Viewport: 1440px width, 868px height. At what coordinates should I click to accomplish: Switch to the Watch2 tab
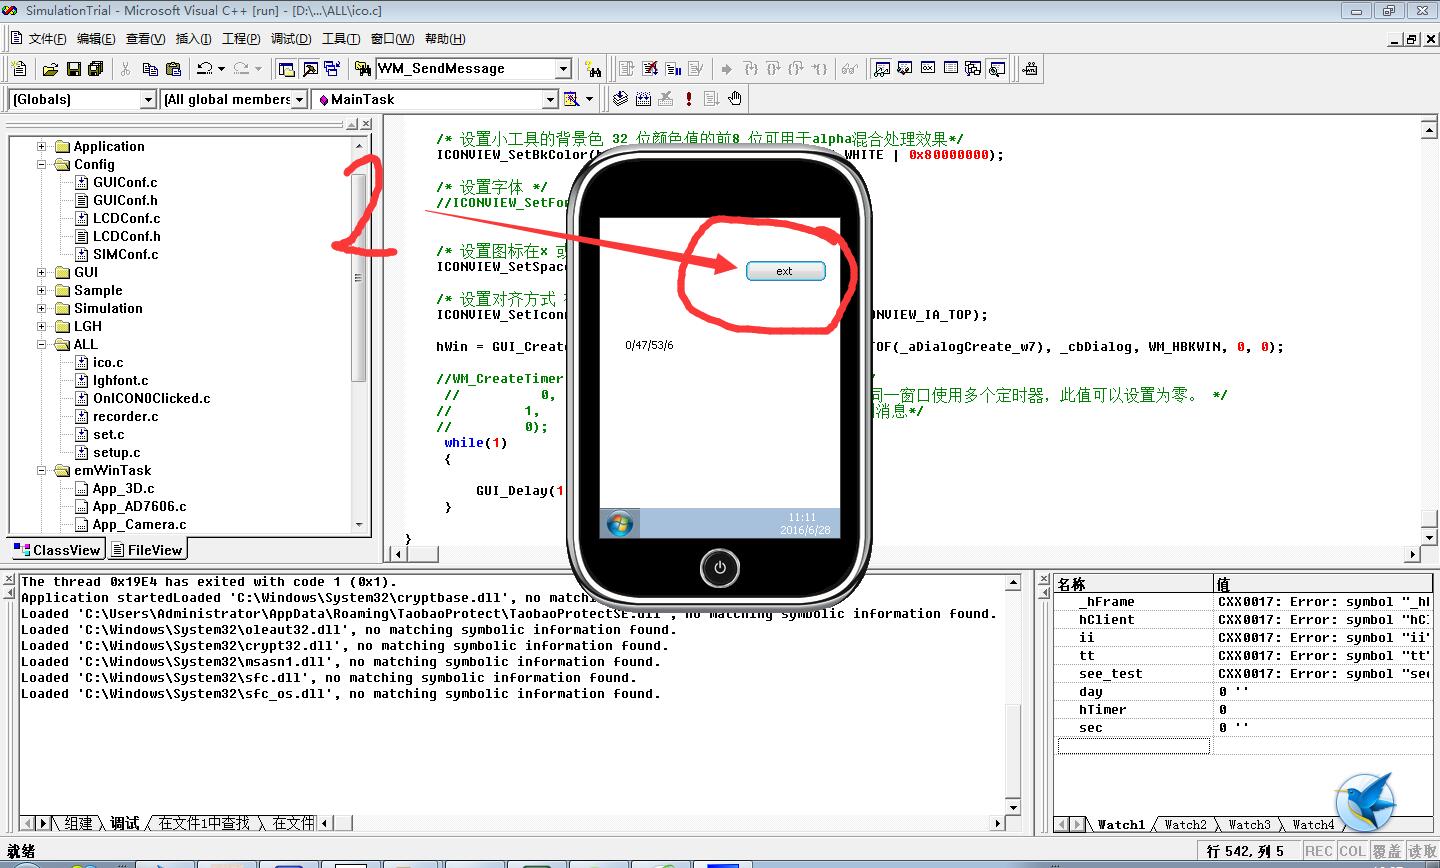[1185, 825]
